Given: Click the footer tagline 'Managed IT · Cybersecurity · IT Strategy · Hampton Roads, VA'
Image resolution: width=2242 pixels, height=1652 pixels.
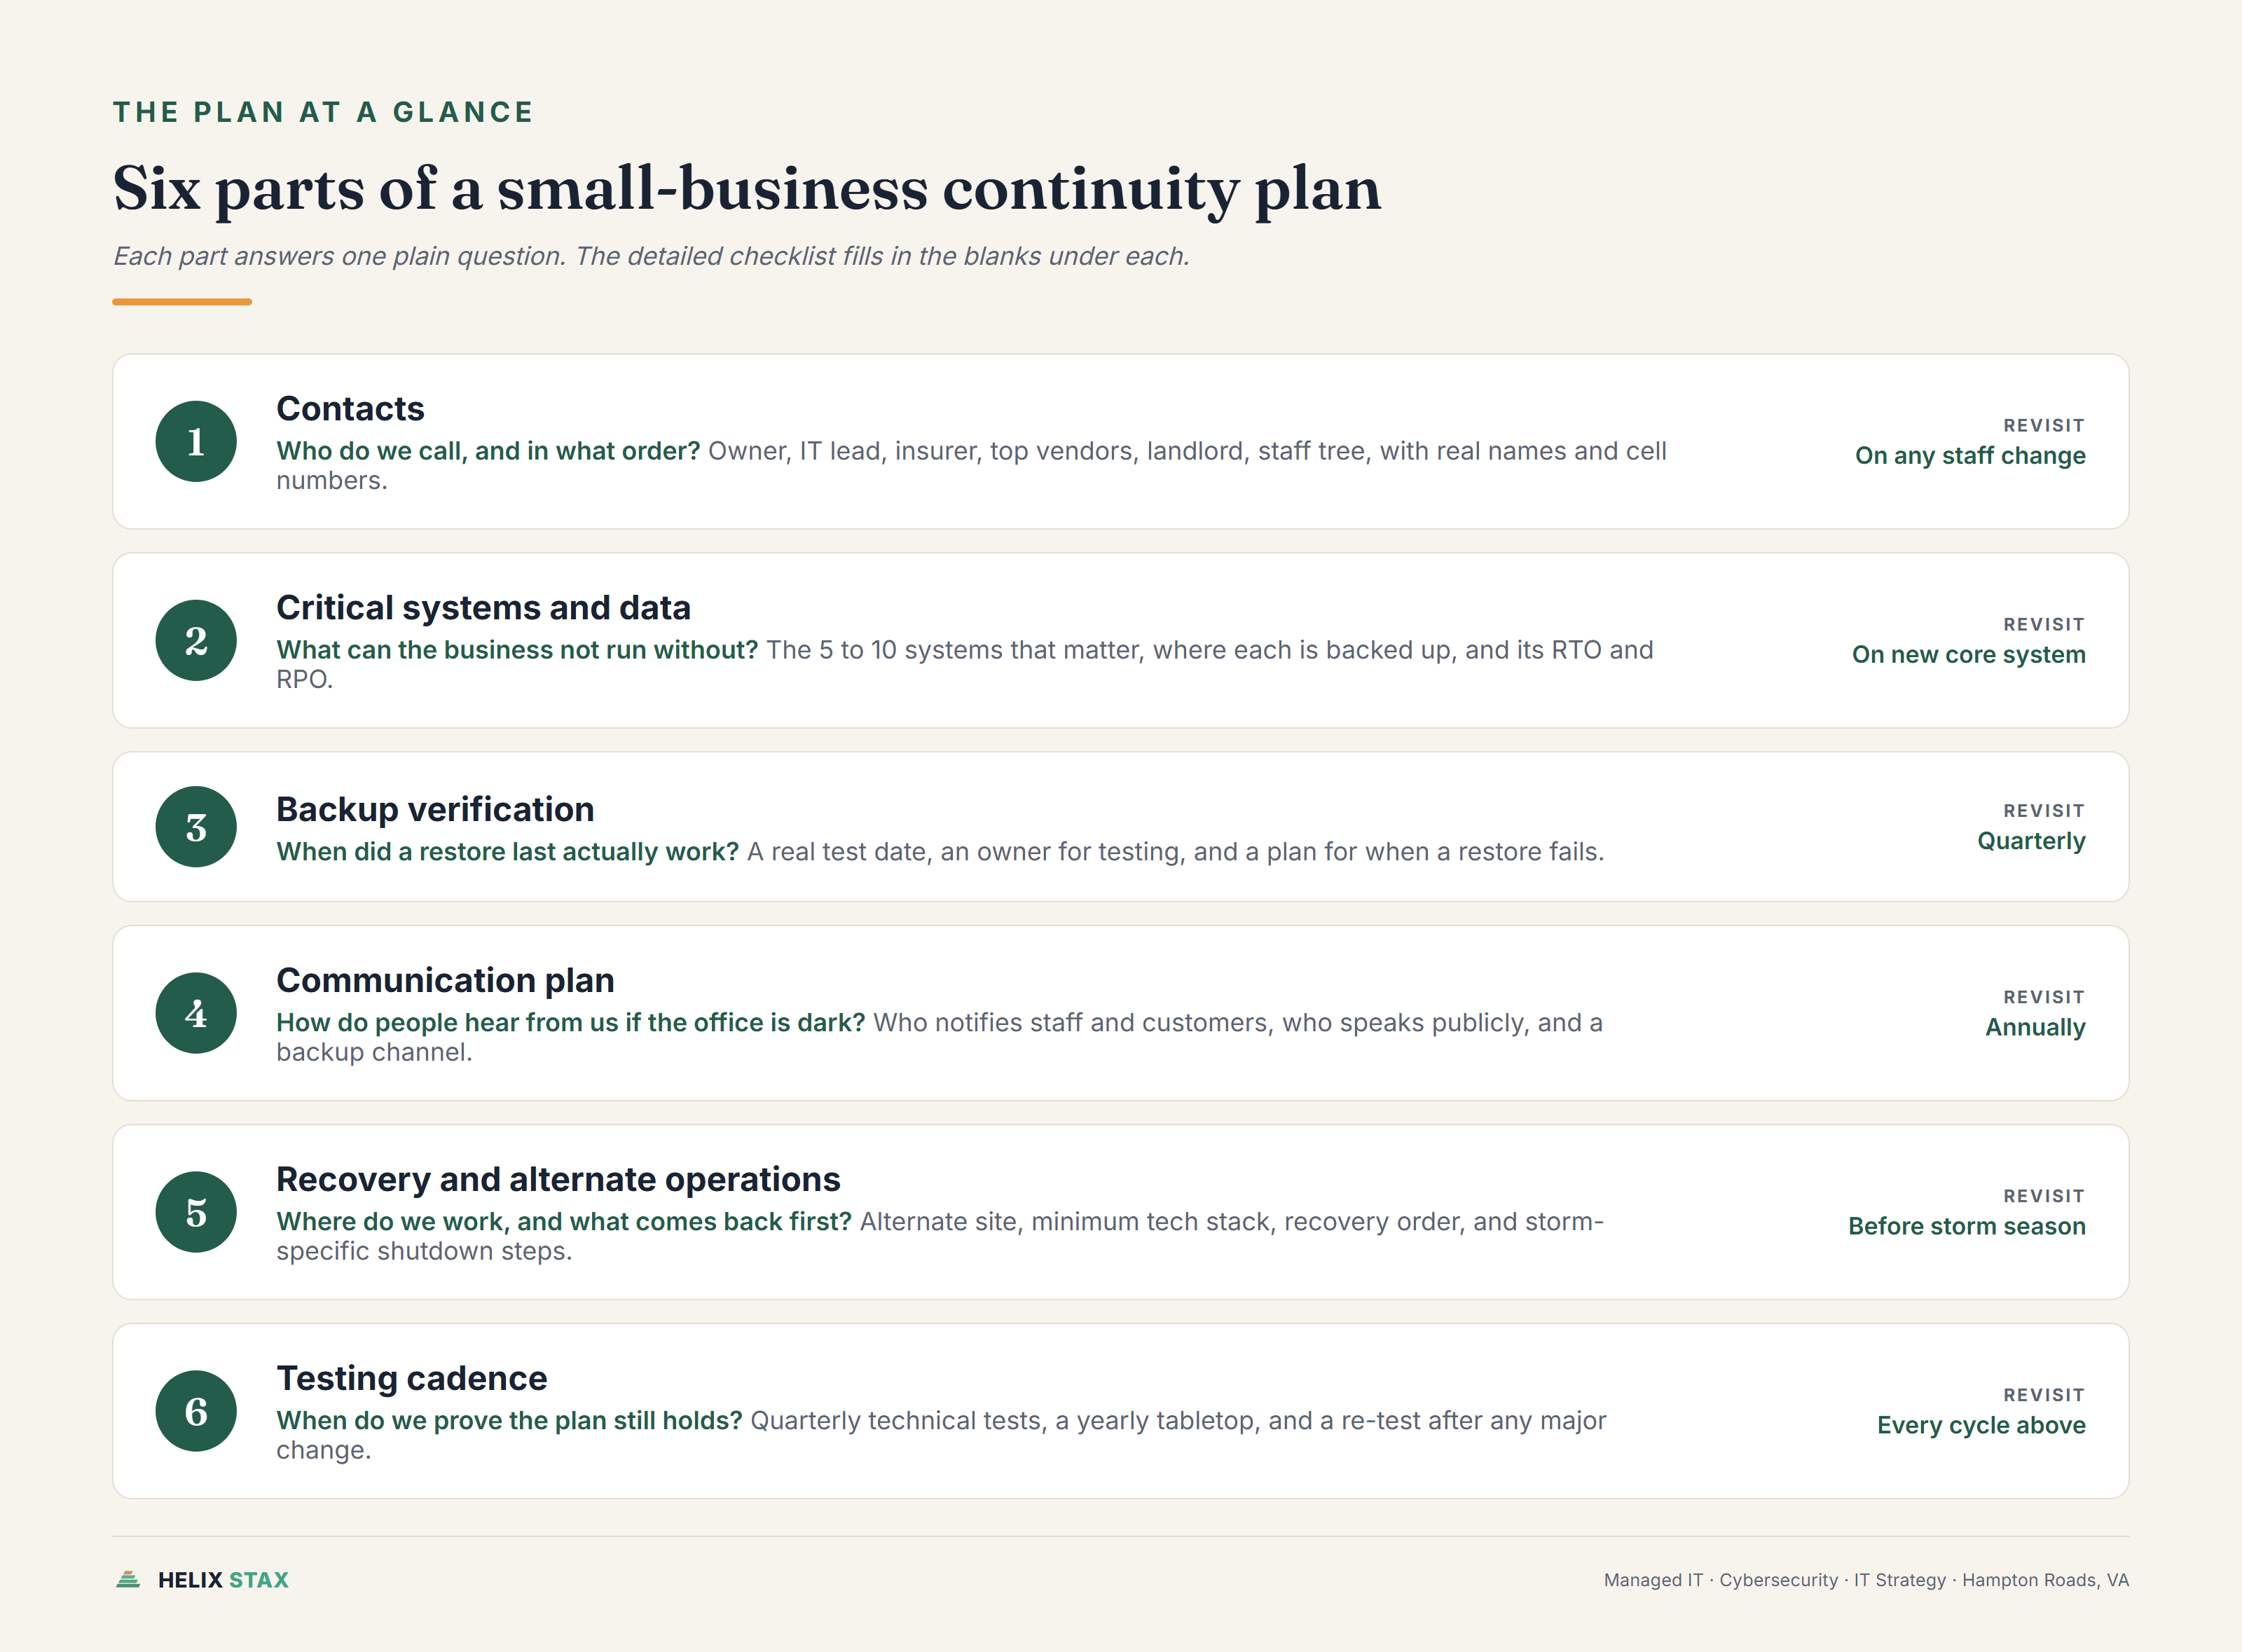Looking at the screenshot, I should 1866,1580.
